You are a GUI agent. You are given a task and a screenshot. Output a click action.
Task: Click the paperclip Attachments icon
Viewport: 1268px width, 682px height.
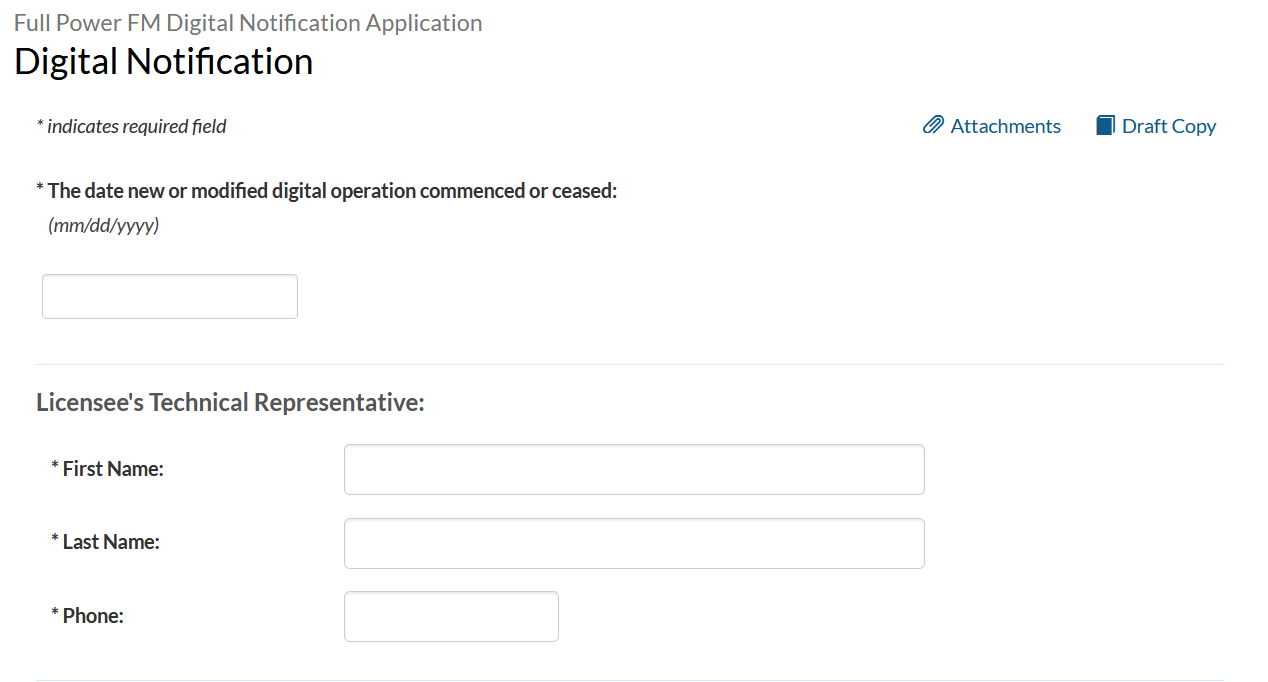click(932, 125)
